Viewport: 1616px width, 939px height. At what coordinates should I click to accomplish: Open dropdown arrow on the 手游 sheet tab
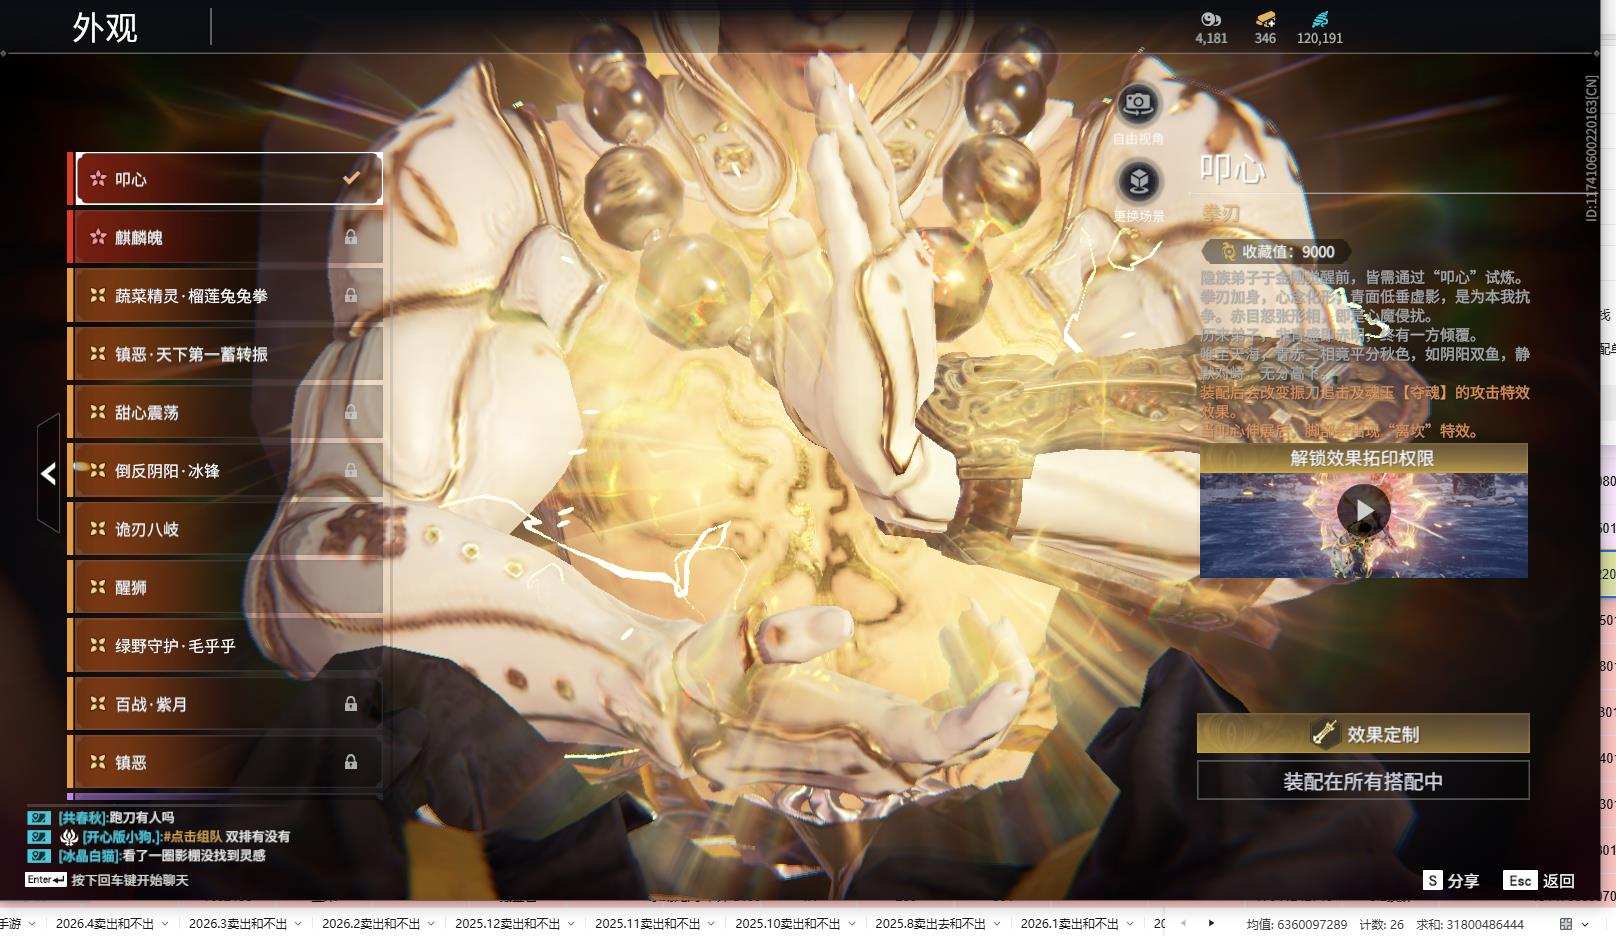tap(32, 924)
